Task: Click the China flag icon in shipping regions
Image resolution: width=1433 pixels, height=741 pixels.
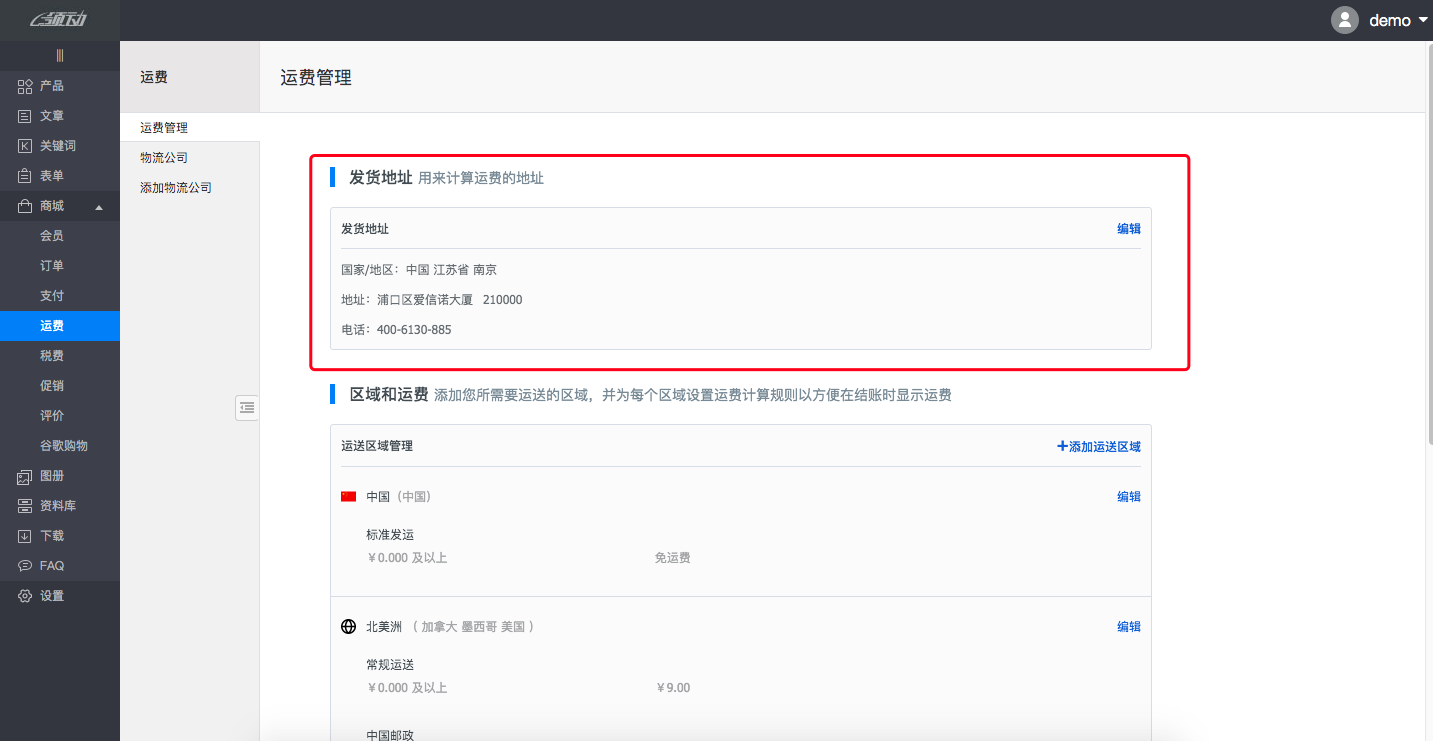Action: click(347, 495)
